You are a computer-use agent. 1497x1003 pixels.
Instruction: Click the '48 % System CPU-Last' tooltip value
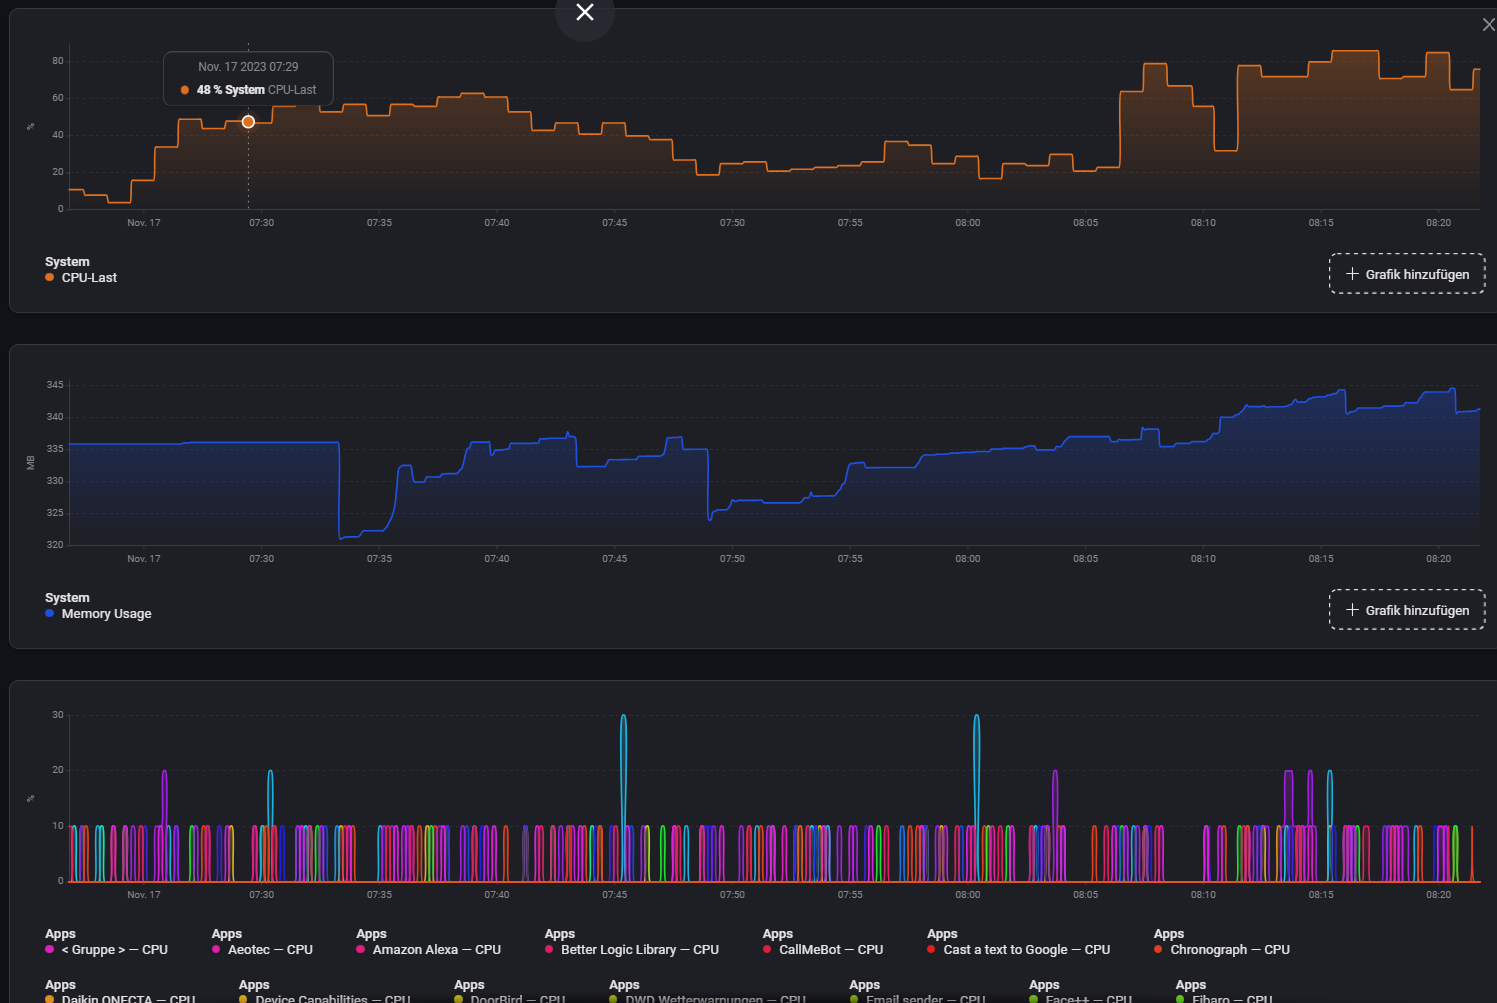(256, 90)
